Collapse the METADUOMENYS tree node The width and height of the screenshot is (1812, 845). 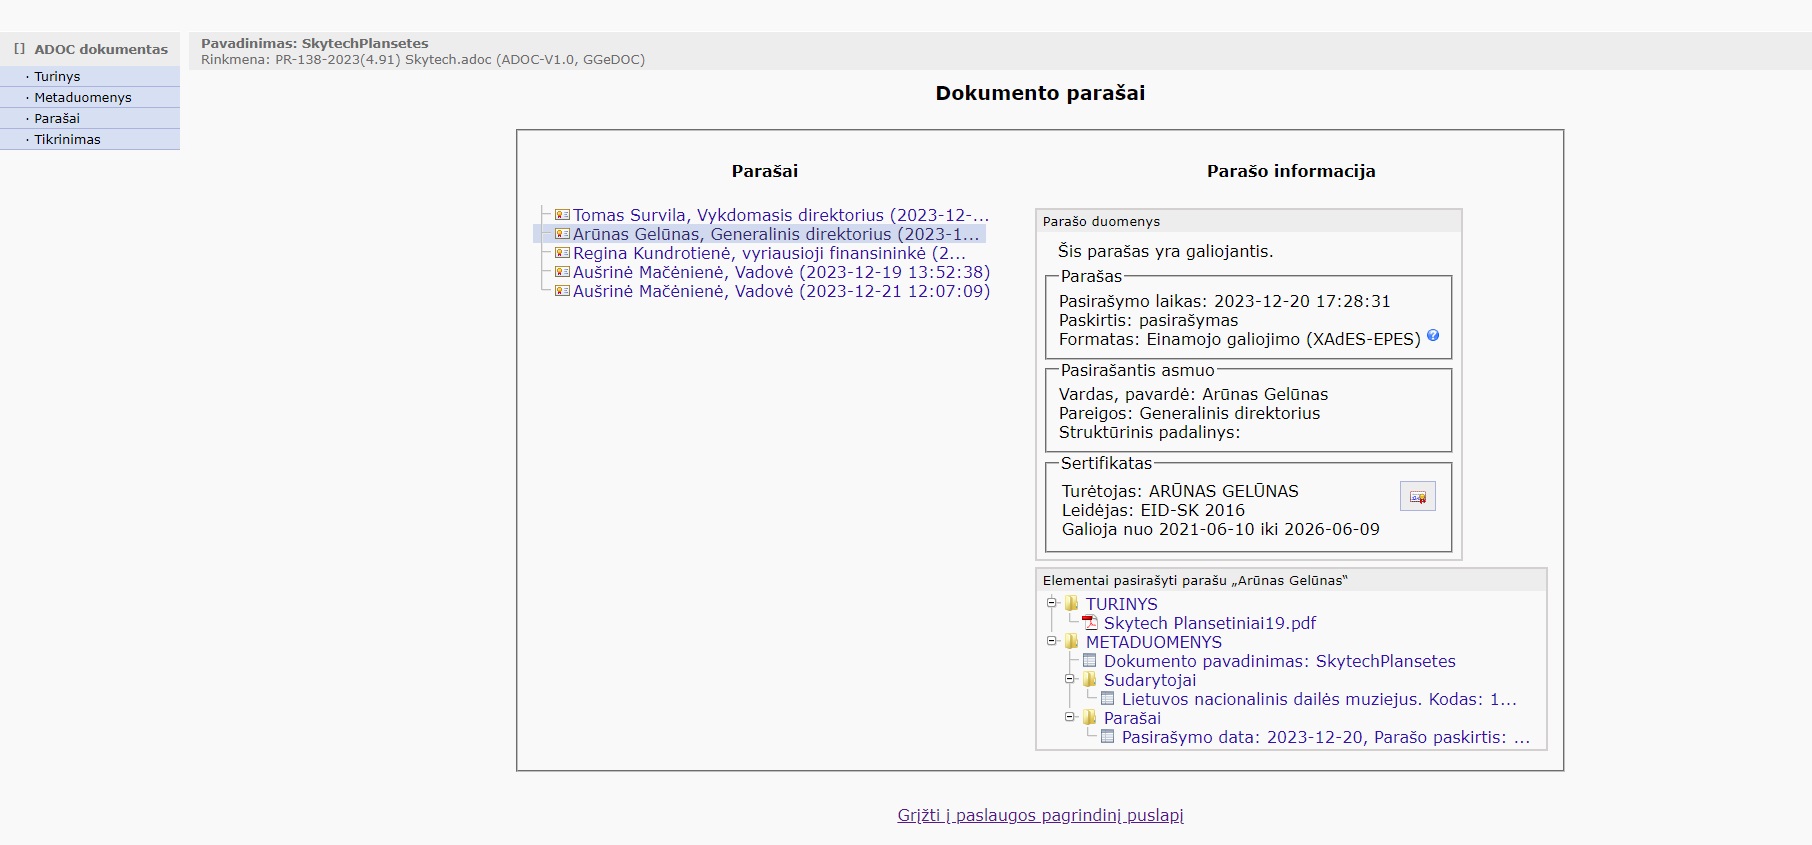pos(1051,641)
